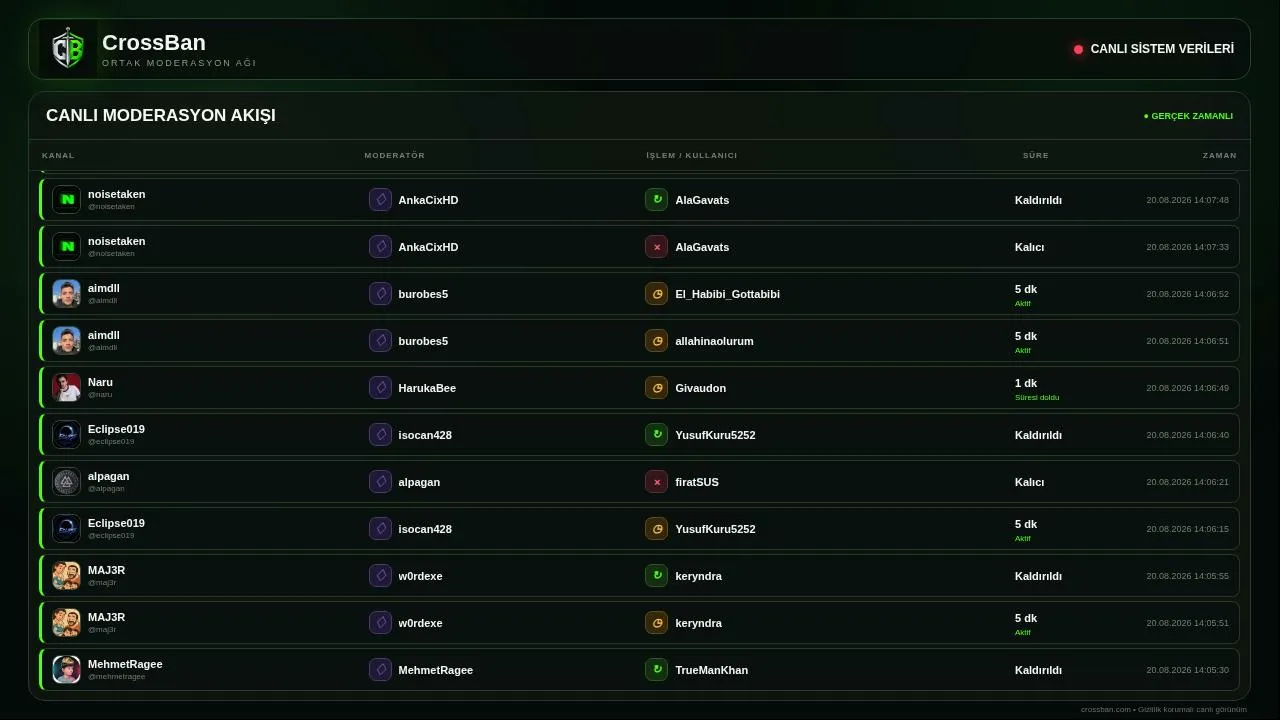The image size is (1280, 720).
Task: Open the first noisetaken channel avatar
Action: coord(66,200)
